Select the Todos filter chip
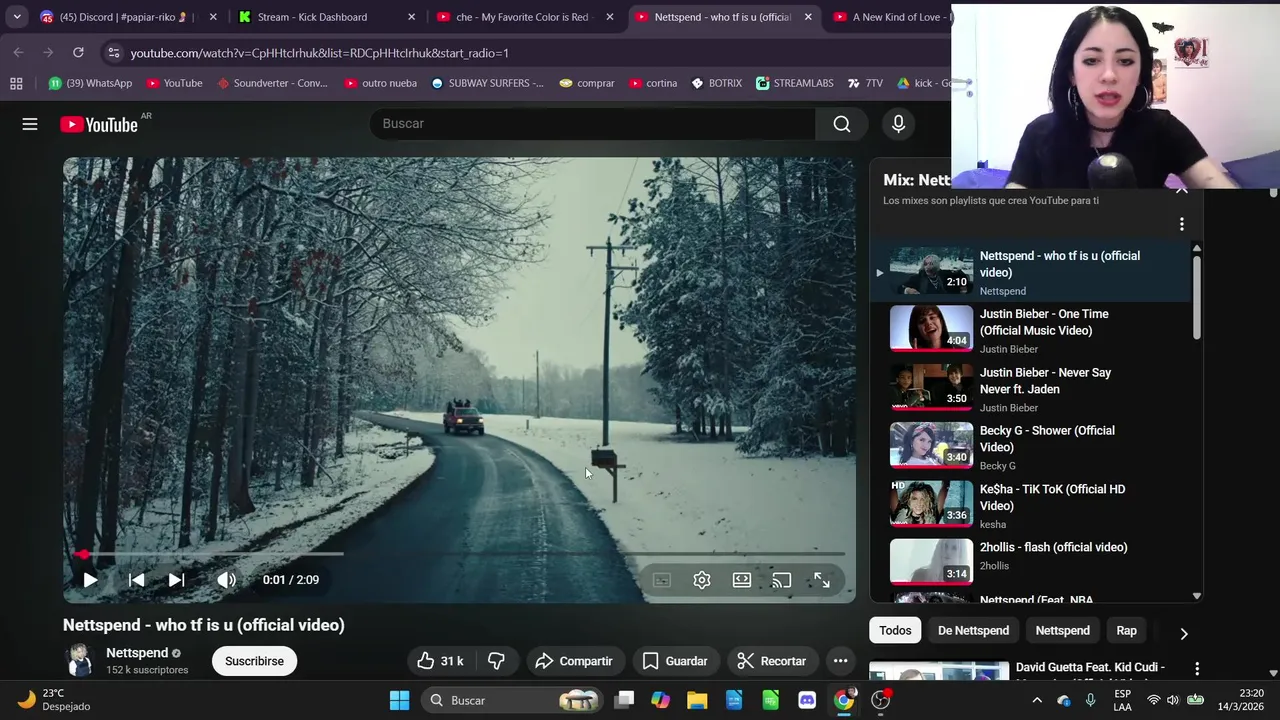Image resolution: width=1280 pixels, height=720 pixels. click(x=895, y=631)
